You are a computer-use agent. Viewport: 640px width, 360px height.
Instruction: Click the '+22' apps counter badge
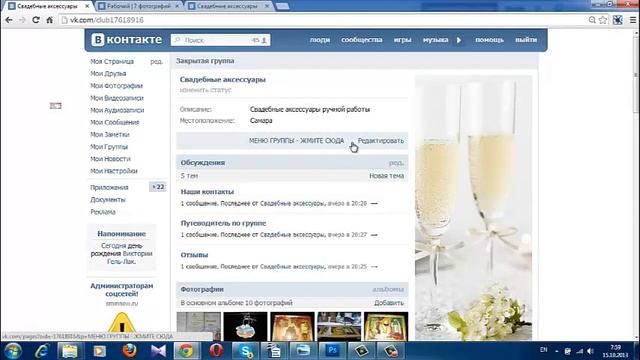[x=158, y=187]
